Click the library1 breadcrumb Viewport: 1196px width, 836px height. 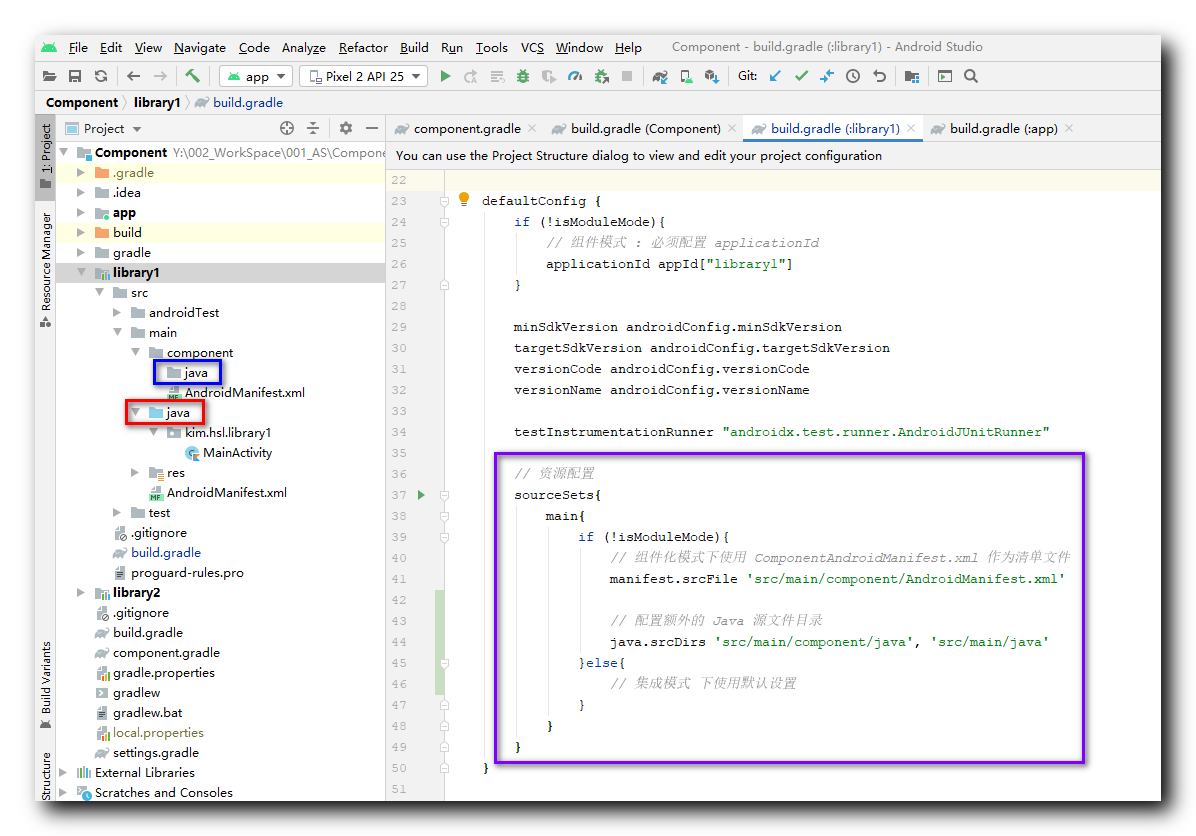pos(157,102)
